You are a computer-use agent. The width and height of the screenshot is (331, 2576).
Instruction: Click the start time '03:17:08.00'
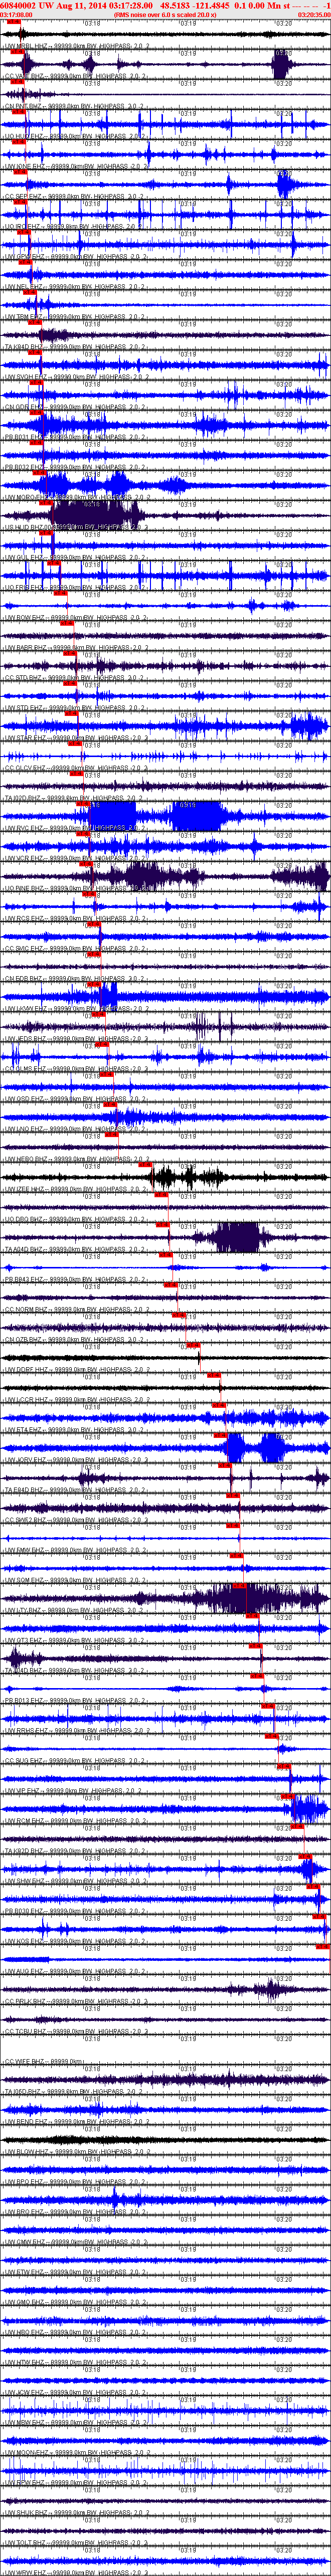[16, 15]
